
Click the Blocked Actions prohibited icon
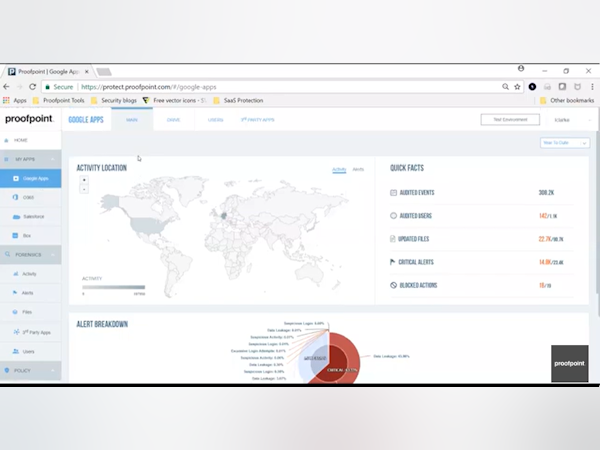(393, 285)
